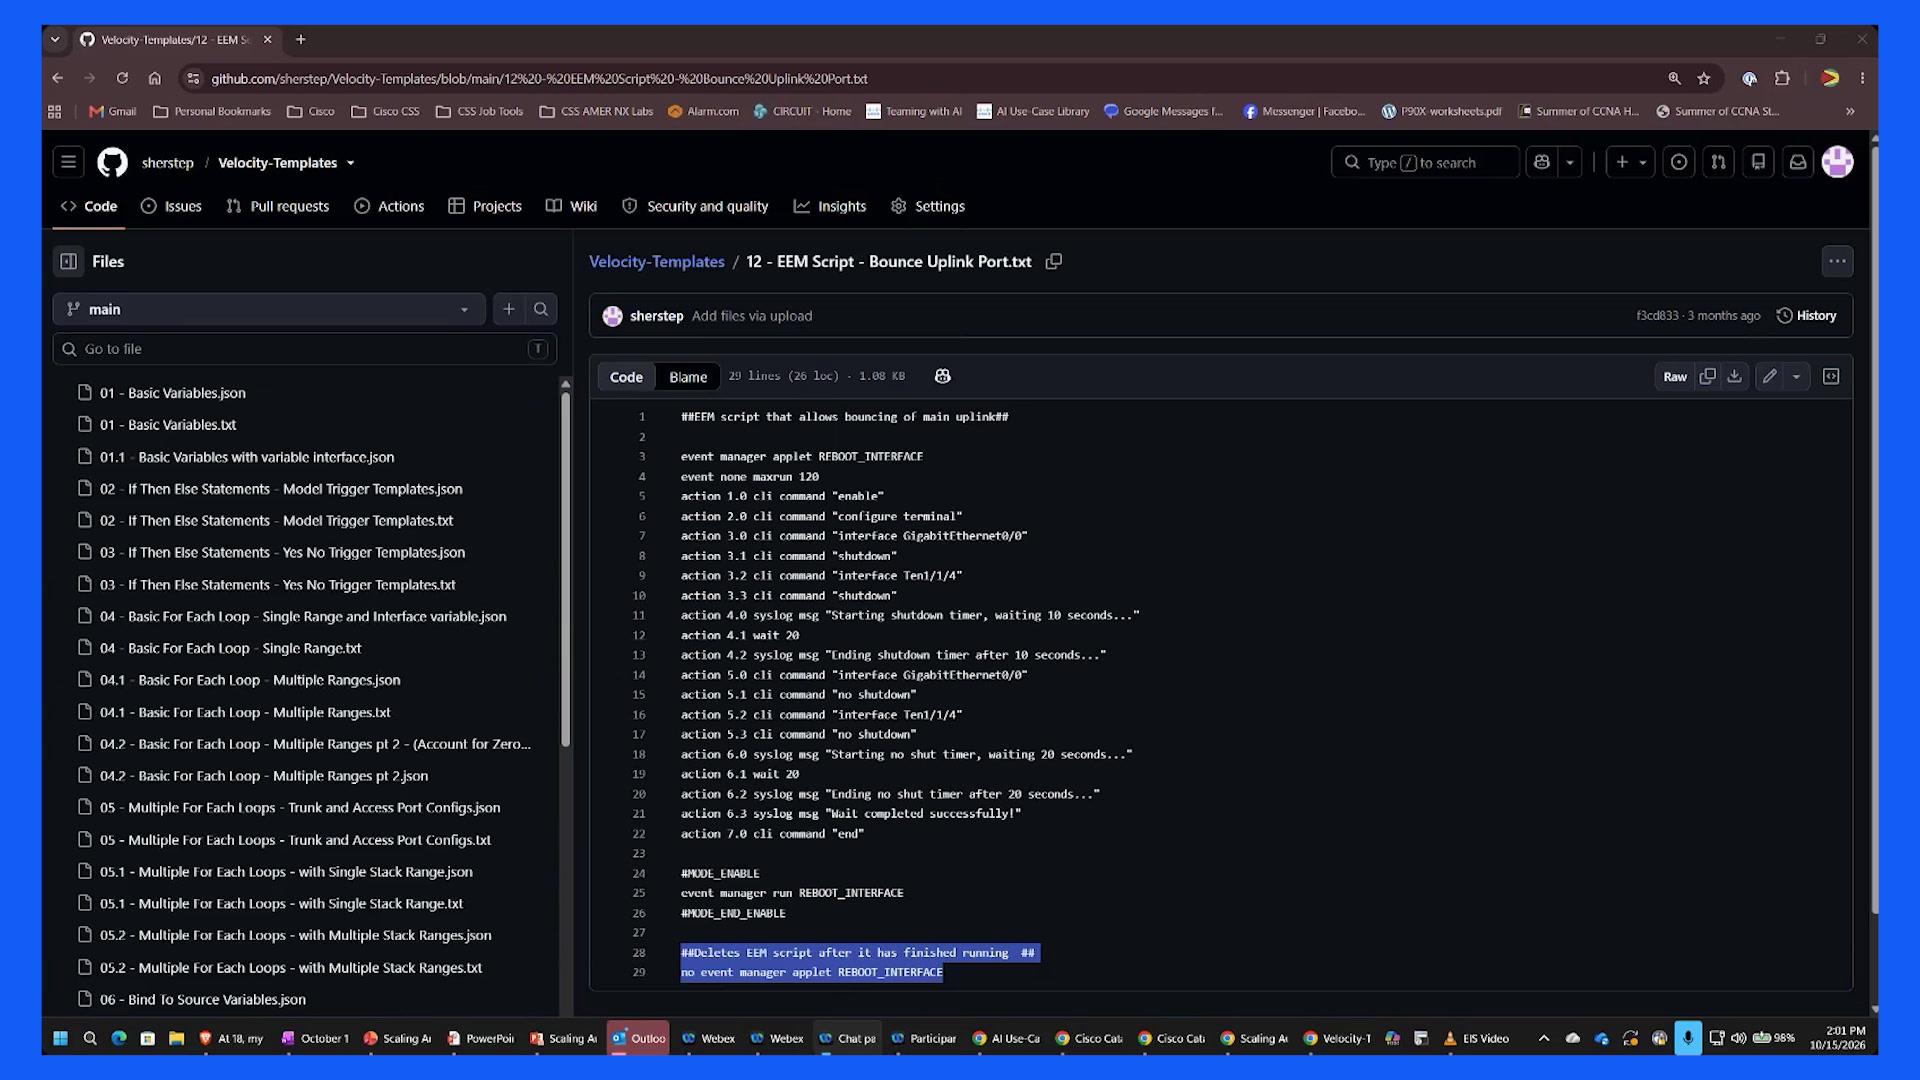Open the Copilot header dropdown arrow
The height and width of the screenshot is (1080, 1920).
pos(1570,162)
